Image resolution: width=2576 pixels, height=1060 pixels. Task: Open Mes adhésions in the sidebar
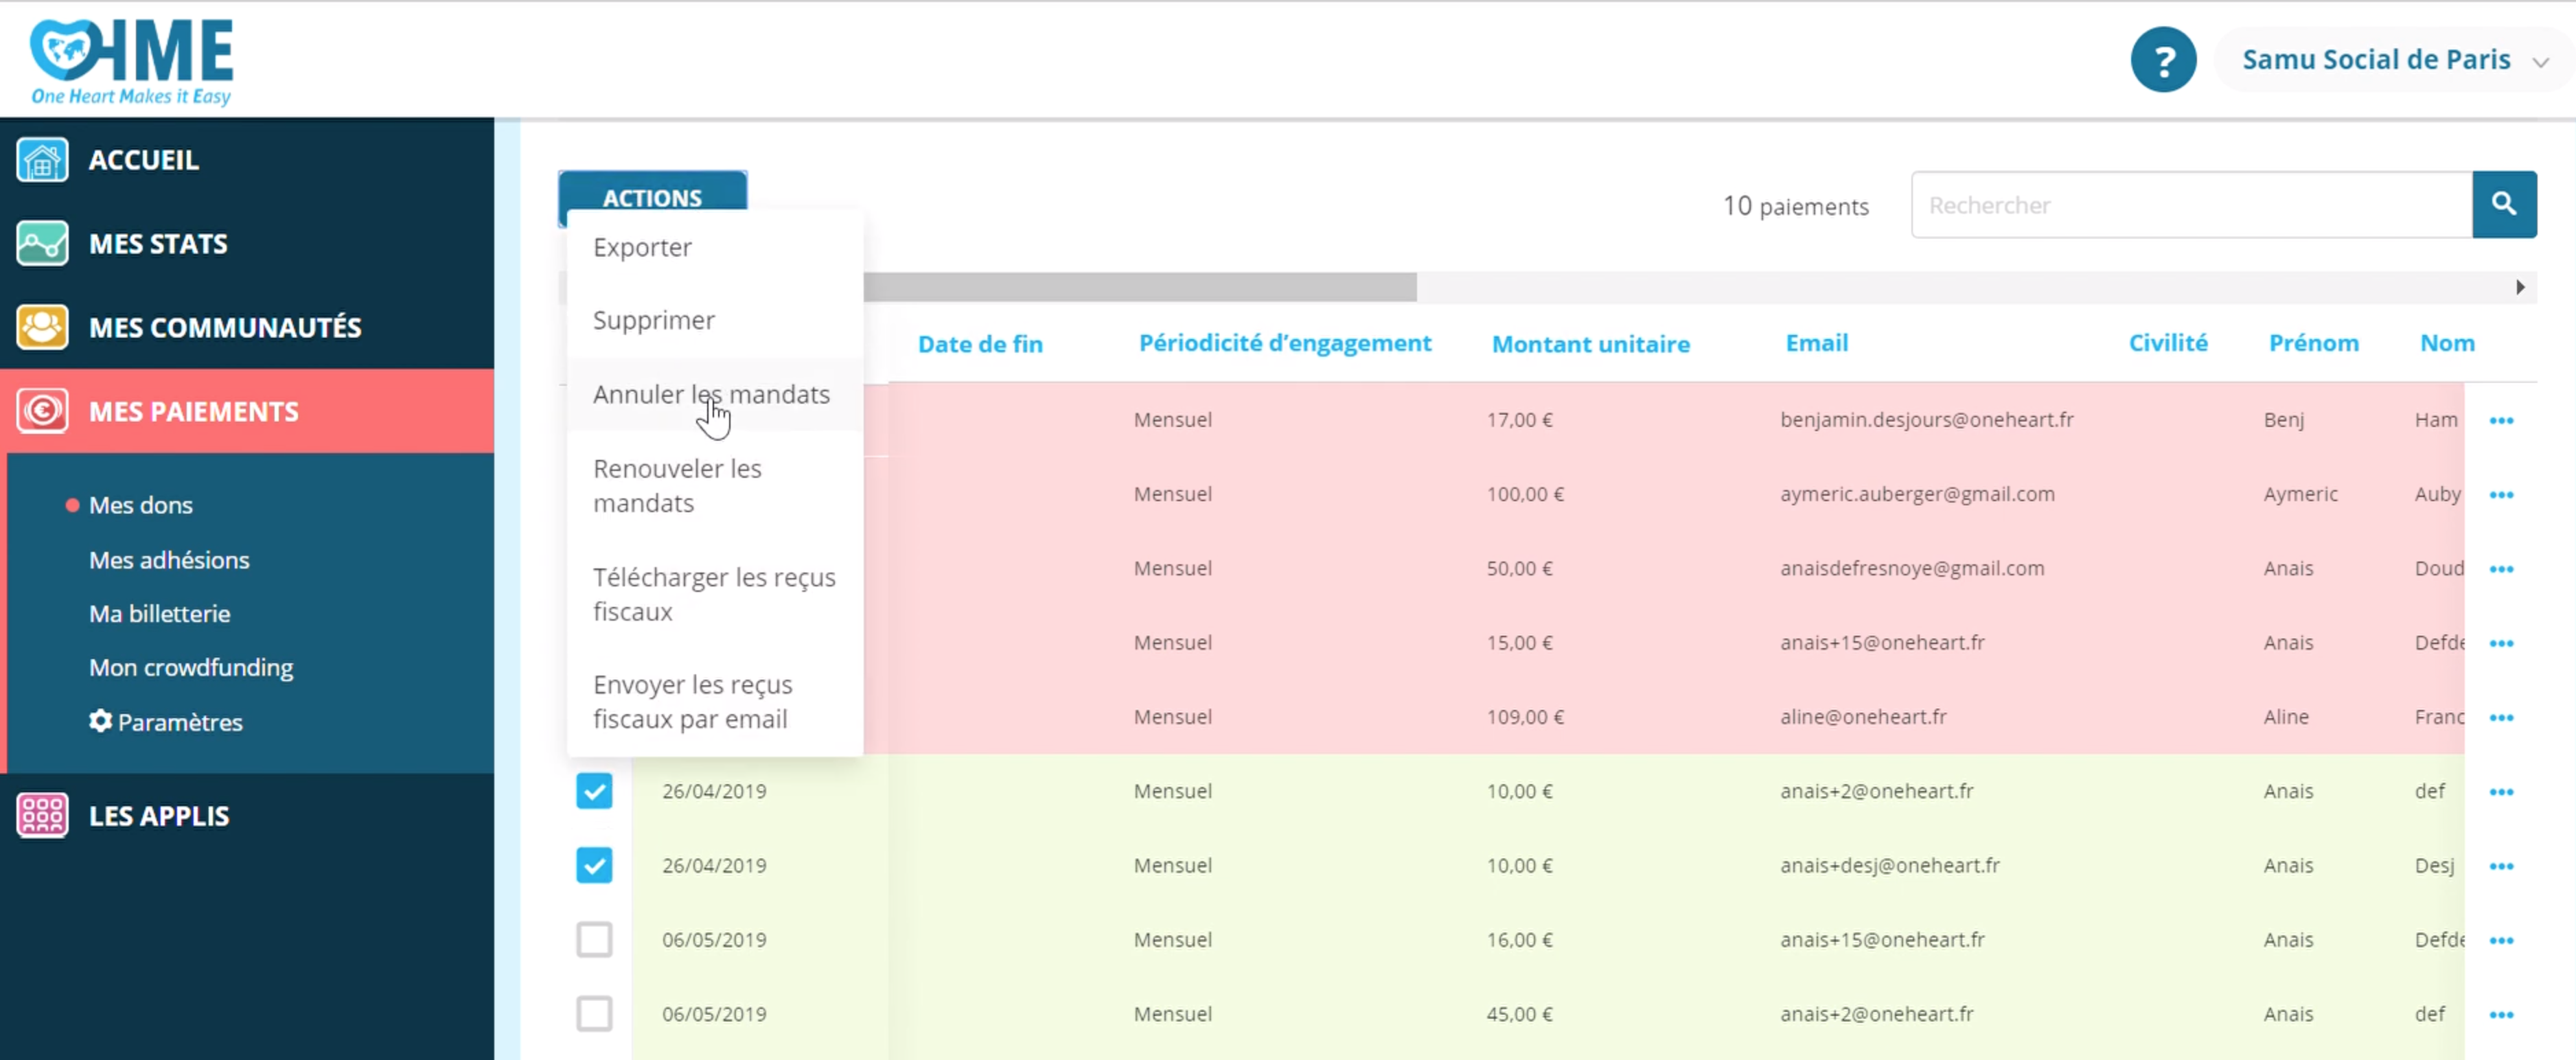[x=169, y=560]
